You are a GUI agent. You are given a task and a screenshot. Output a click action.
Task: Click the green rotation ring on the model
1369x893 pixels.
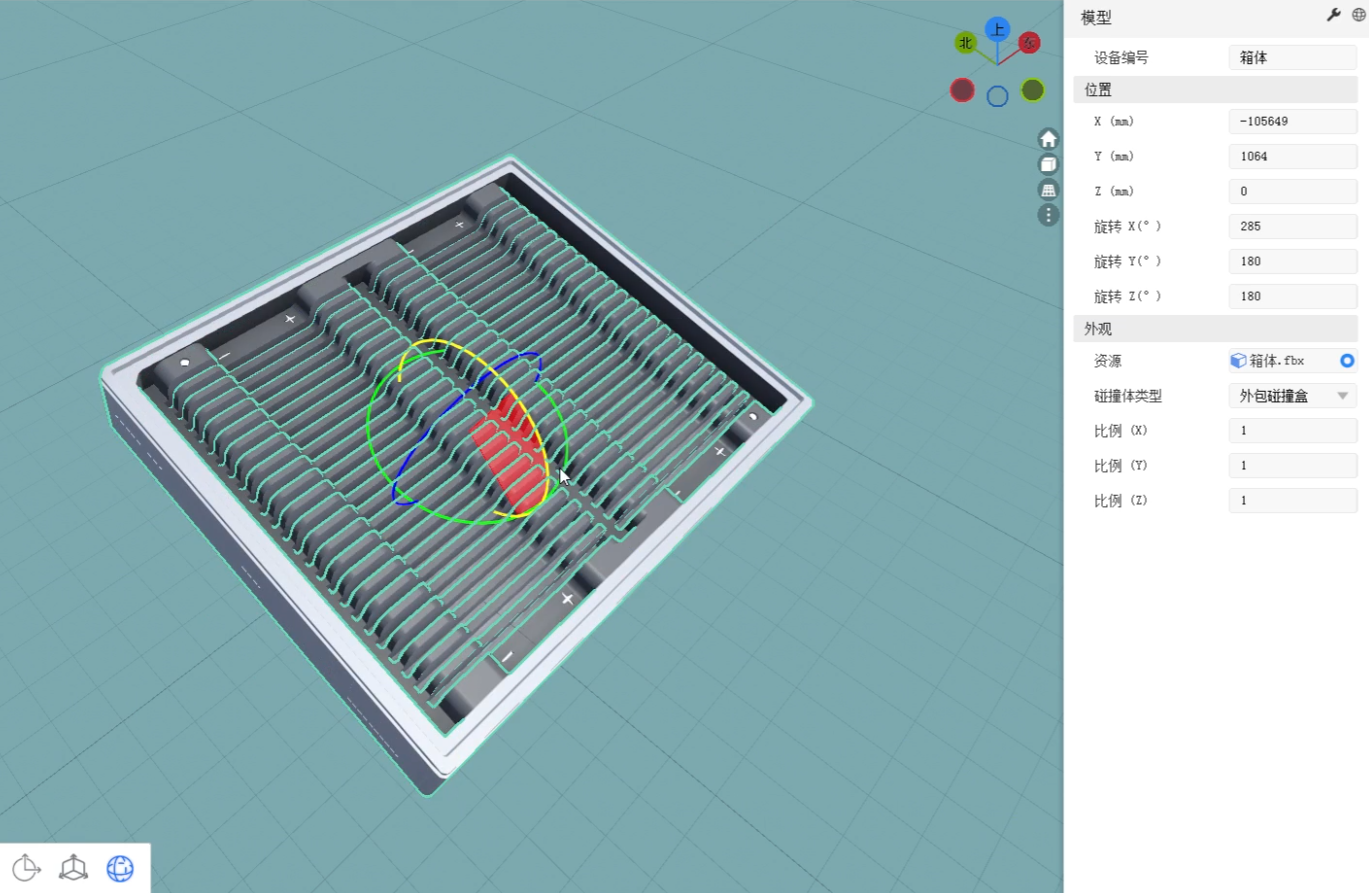pyautogui.click(x=369, y=425)
